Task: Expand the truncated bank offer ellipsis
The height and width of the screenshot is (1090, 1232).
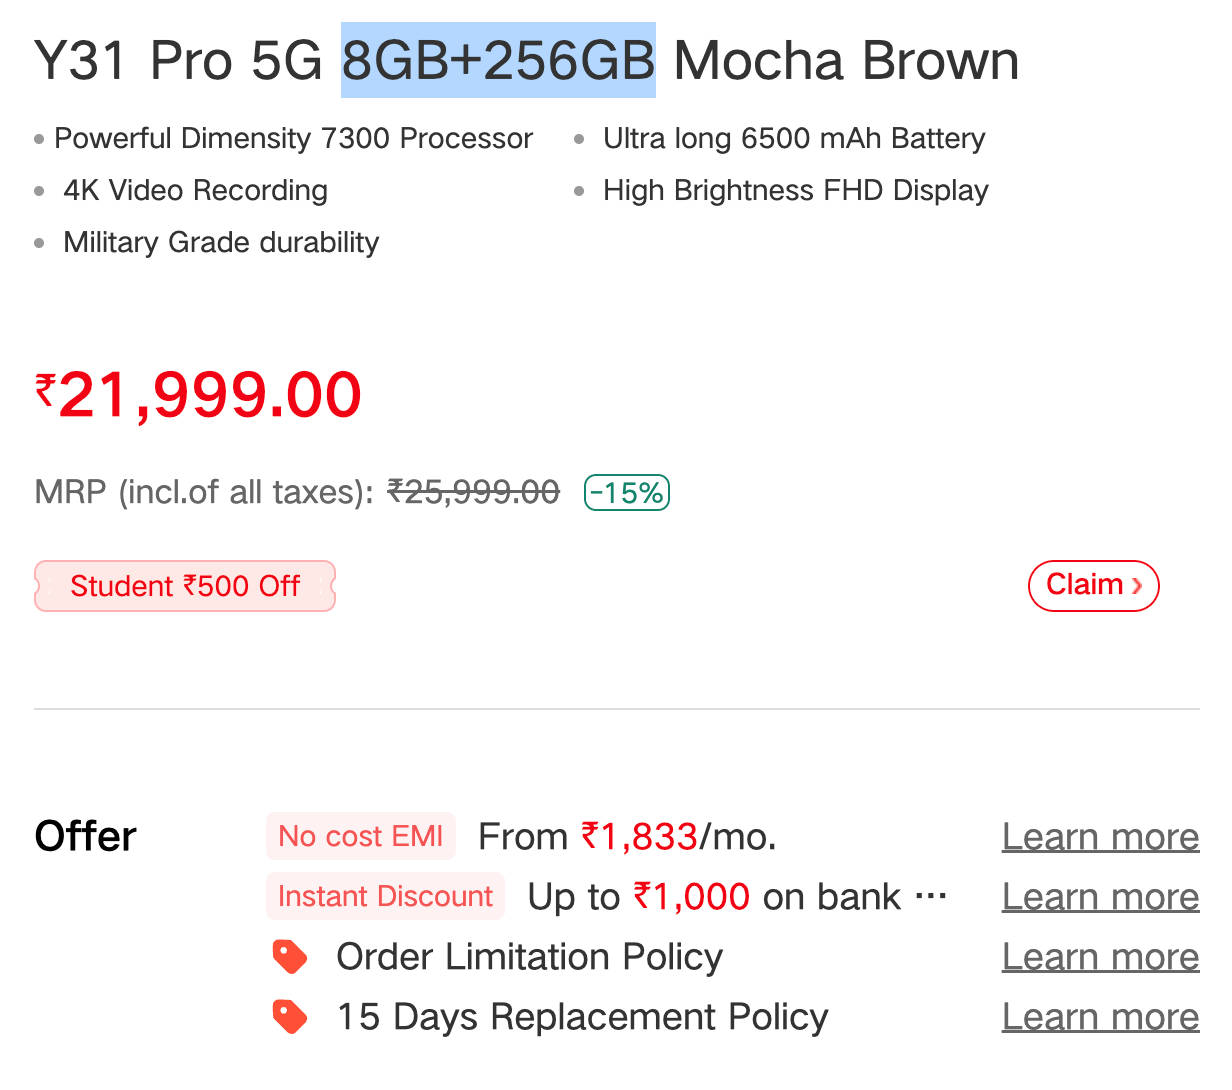Action: (x=931, y=897)
